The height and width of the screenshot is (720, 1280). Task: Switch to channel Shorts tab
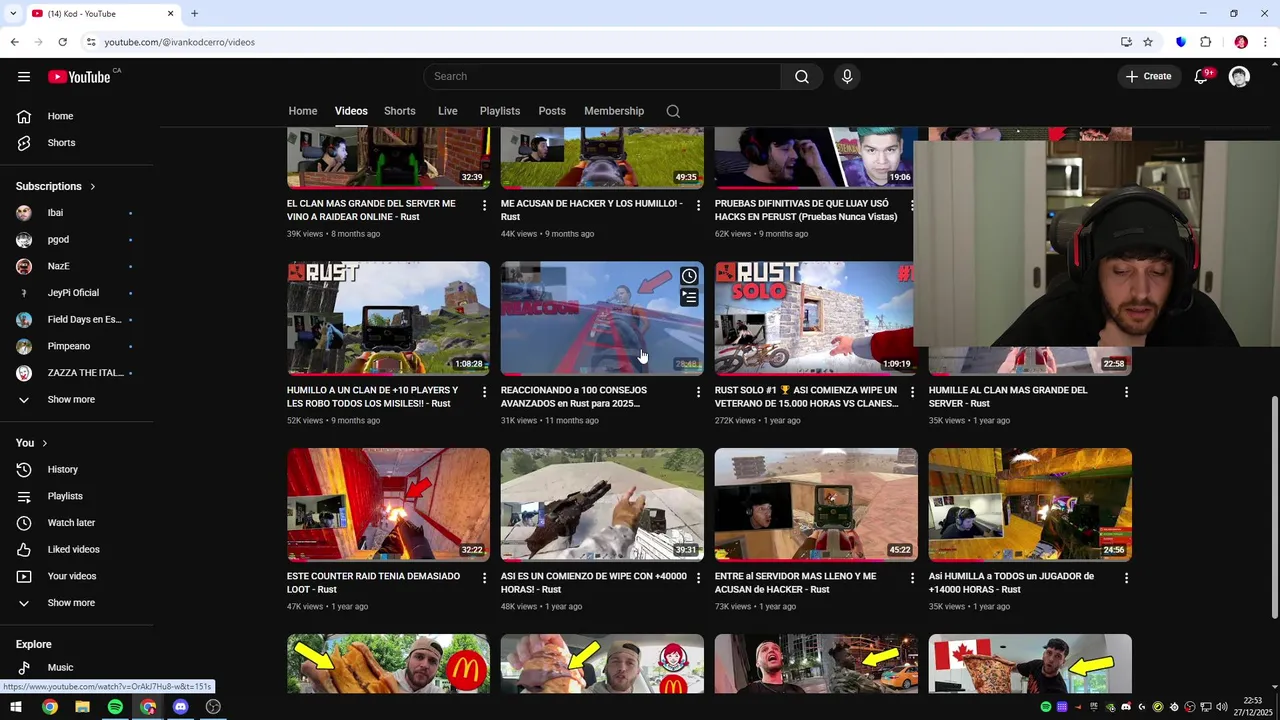pos(400,111)
